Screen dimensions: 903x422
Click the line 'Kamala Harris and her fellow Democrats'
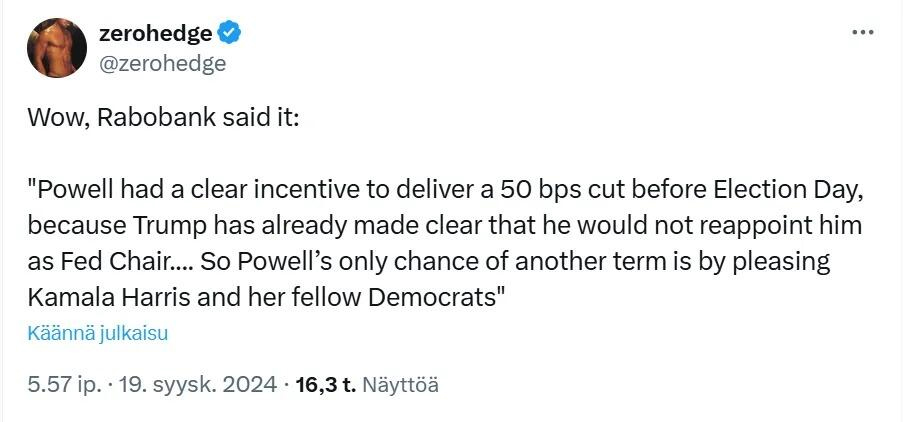point(264,297)
